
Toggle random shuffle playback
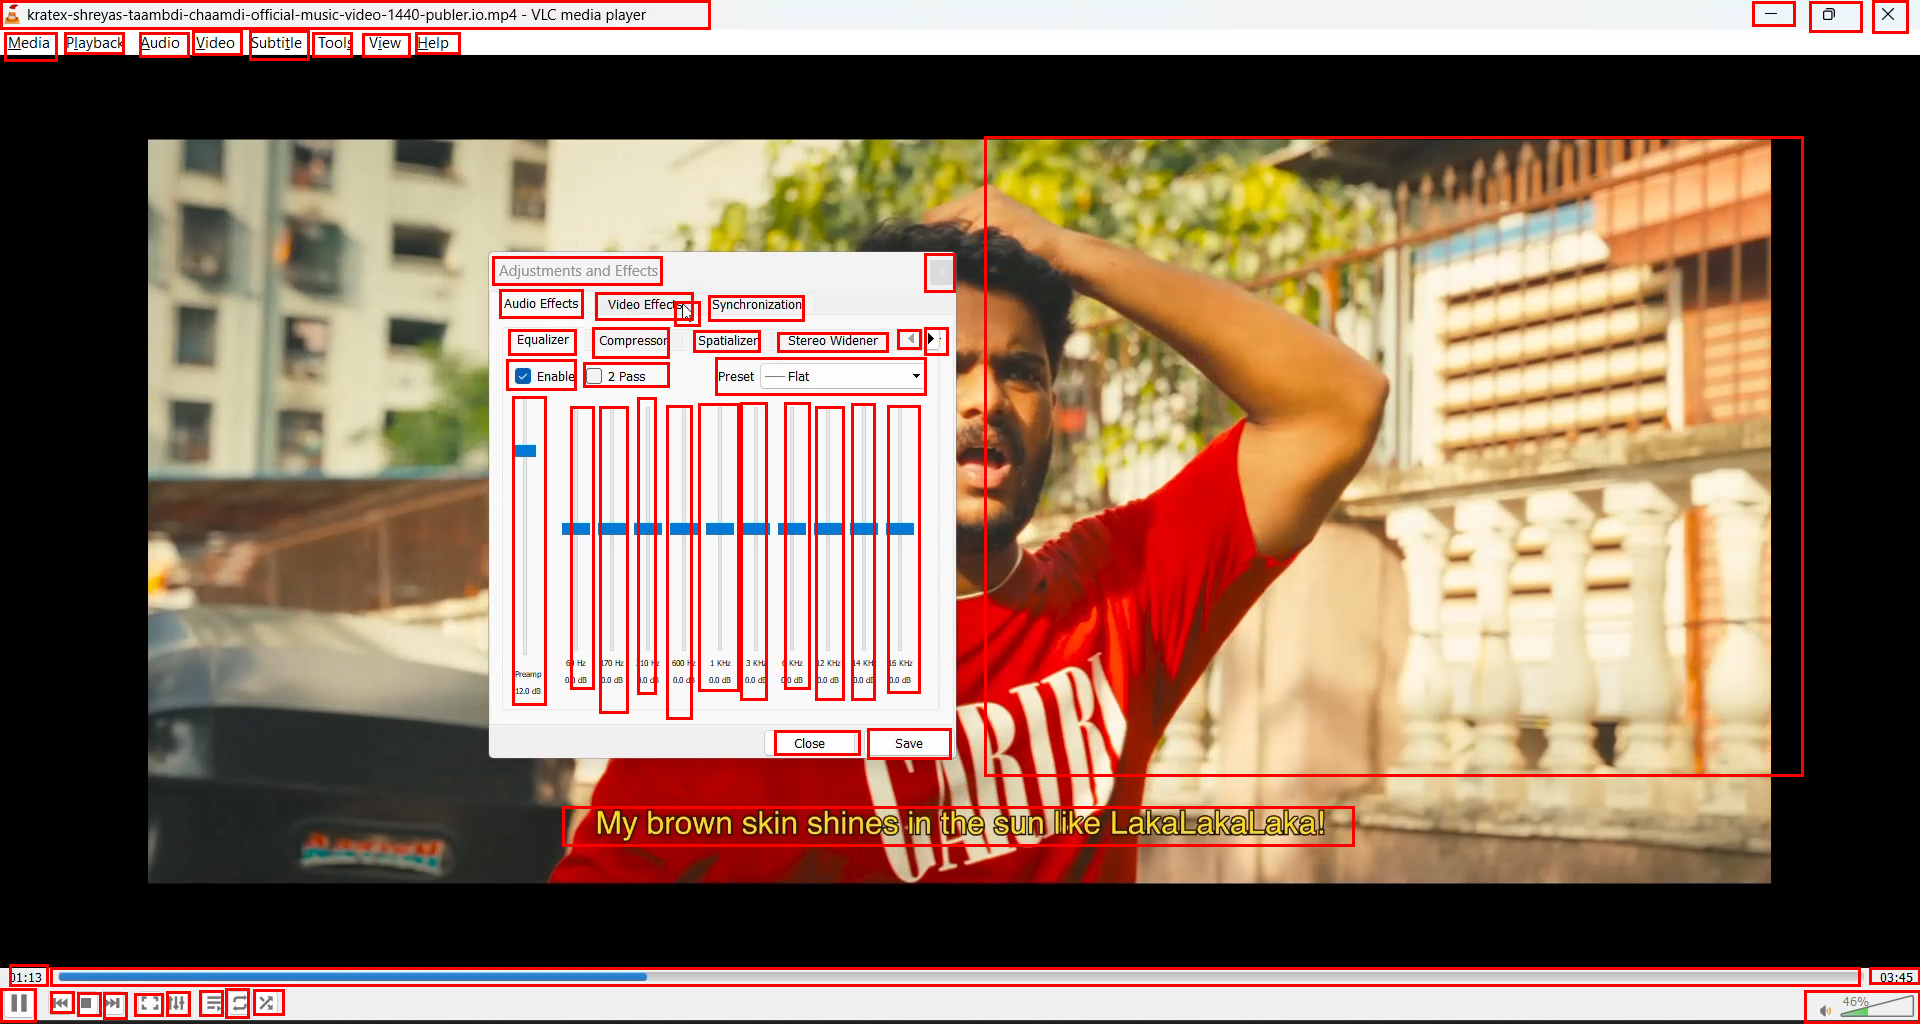tap(267, 1003)
